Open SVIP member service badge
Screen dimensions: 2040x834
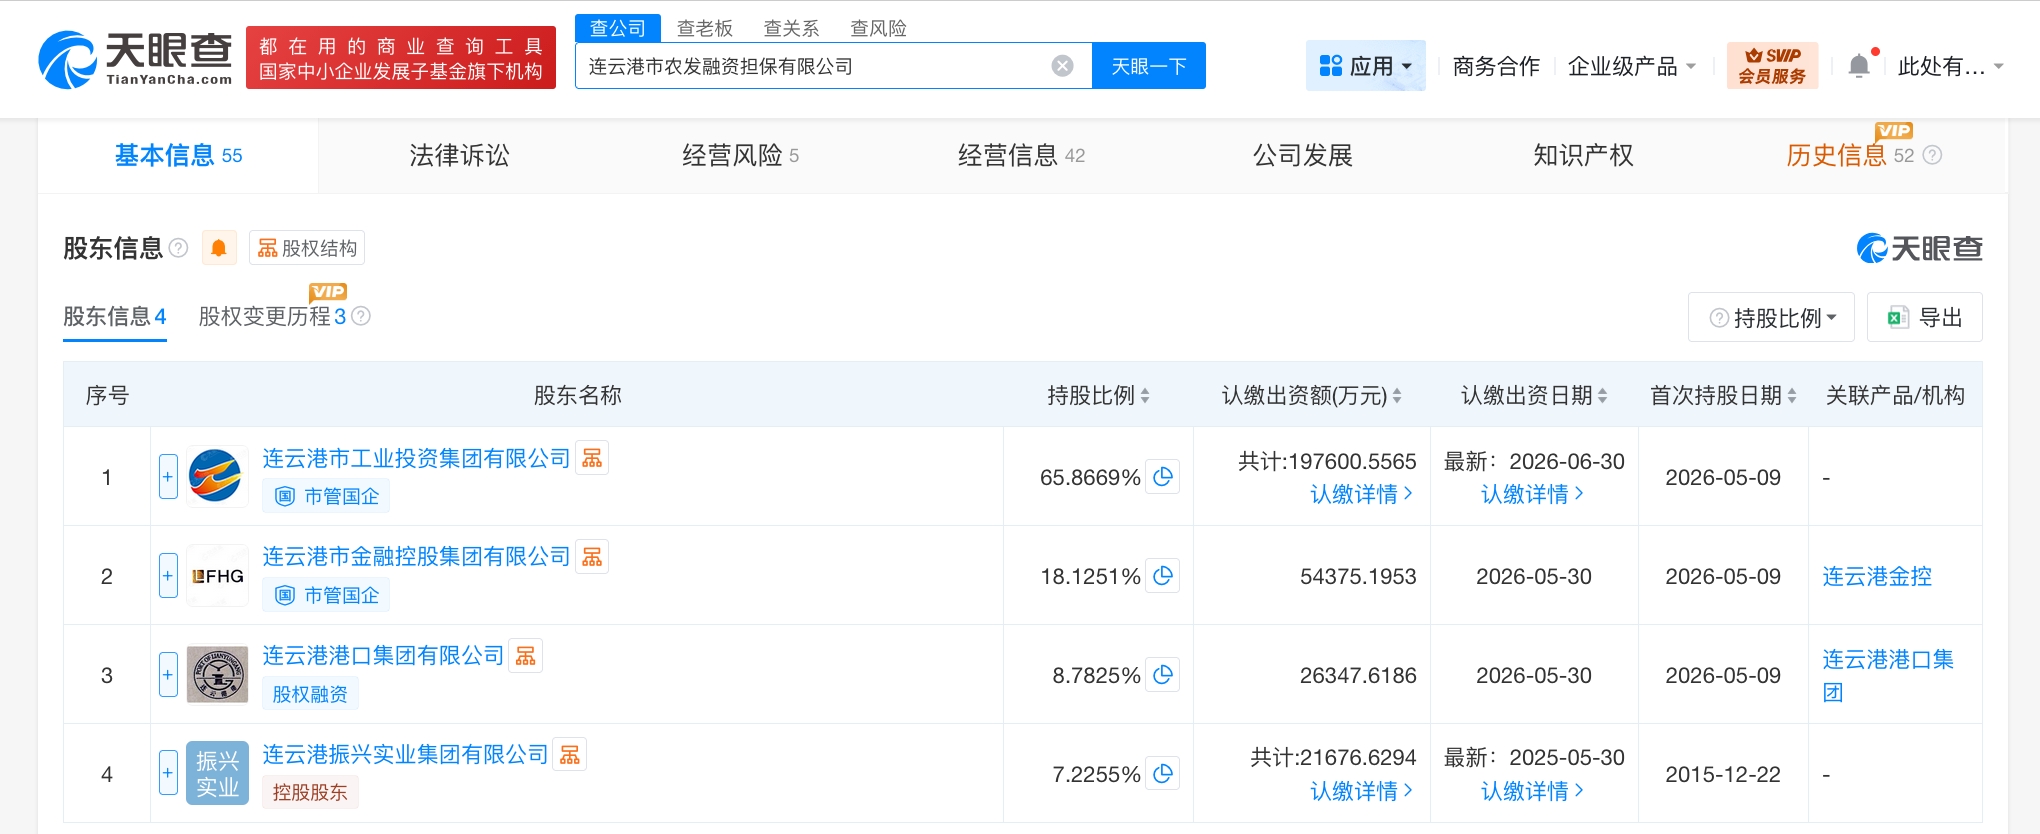(1772, 66)
